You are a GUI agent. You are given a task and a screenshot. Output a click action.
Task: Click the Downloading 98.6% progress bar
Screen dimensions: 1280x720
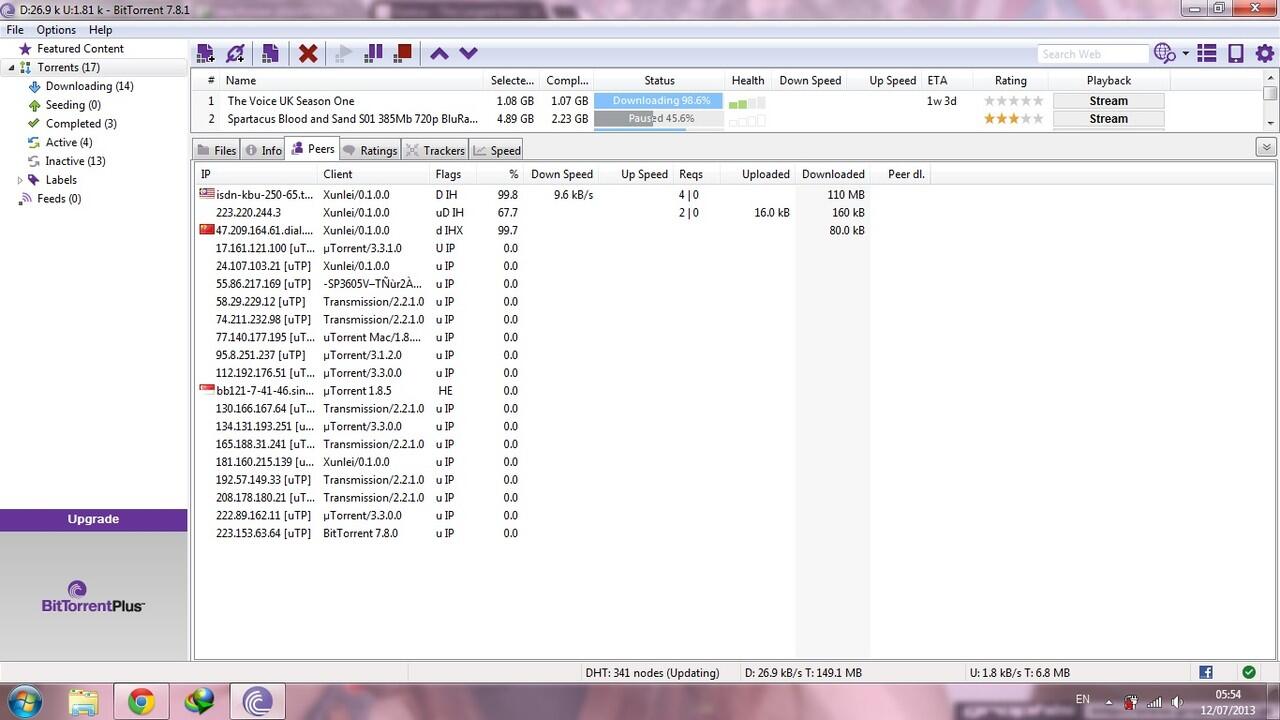(658, 101)
